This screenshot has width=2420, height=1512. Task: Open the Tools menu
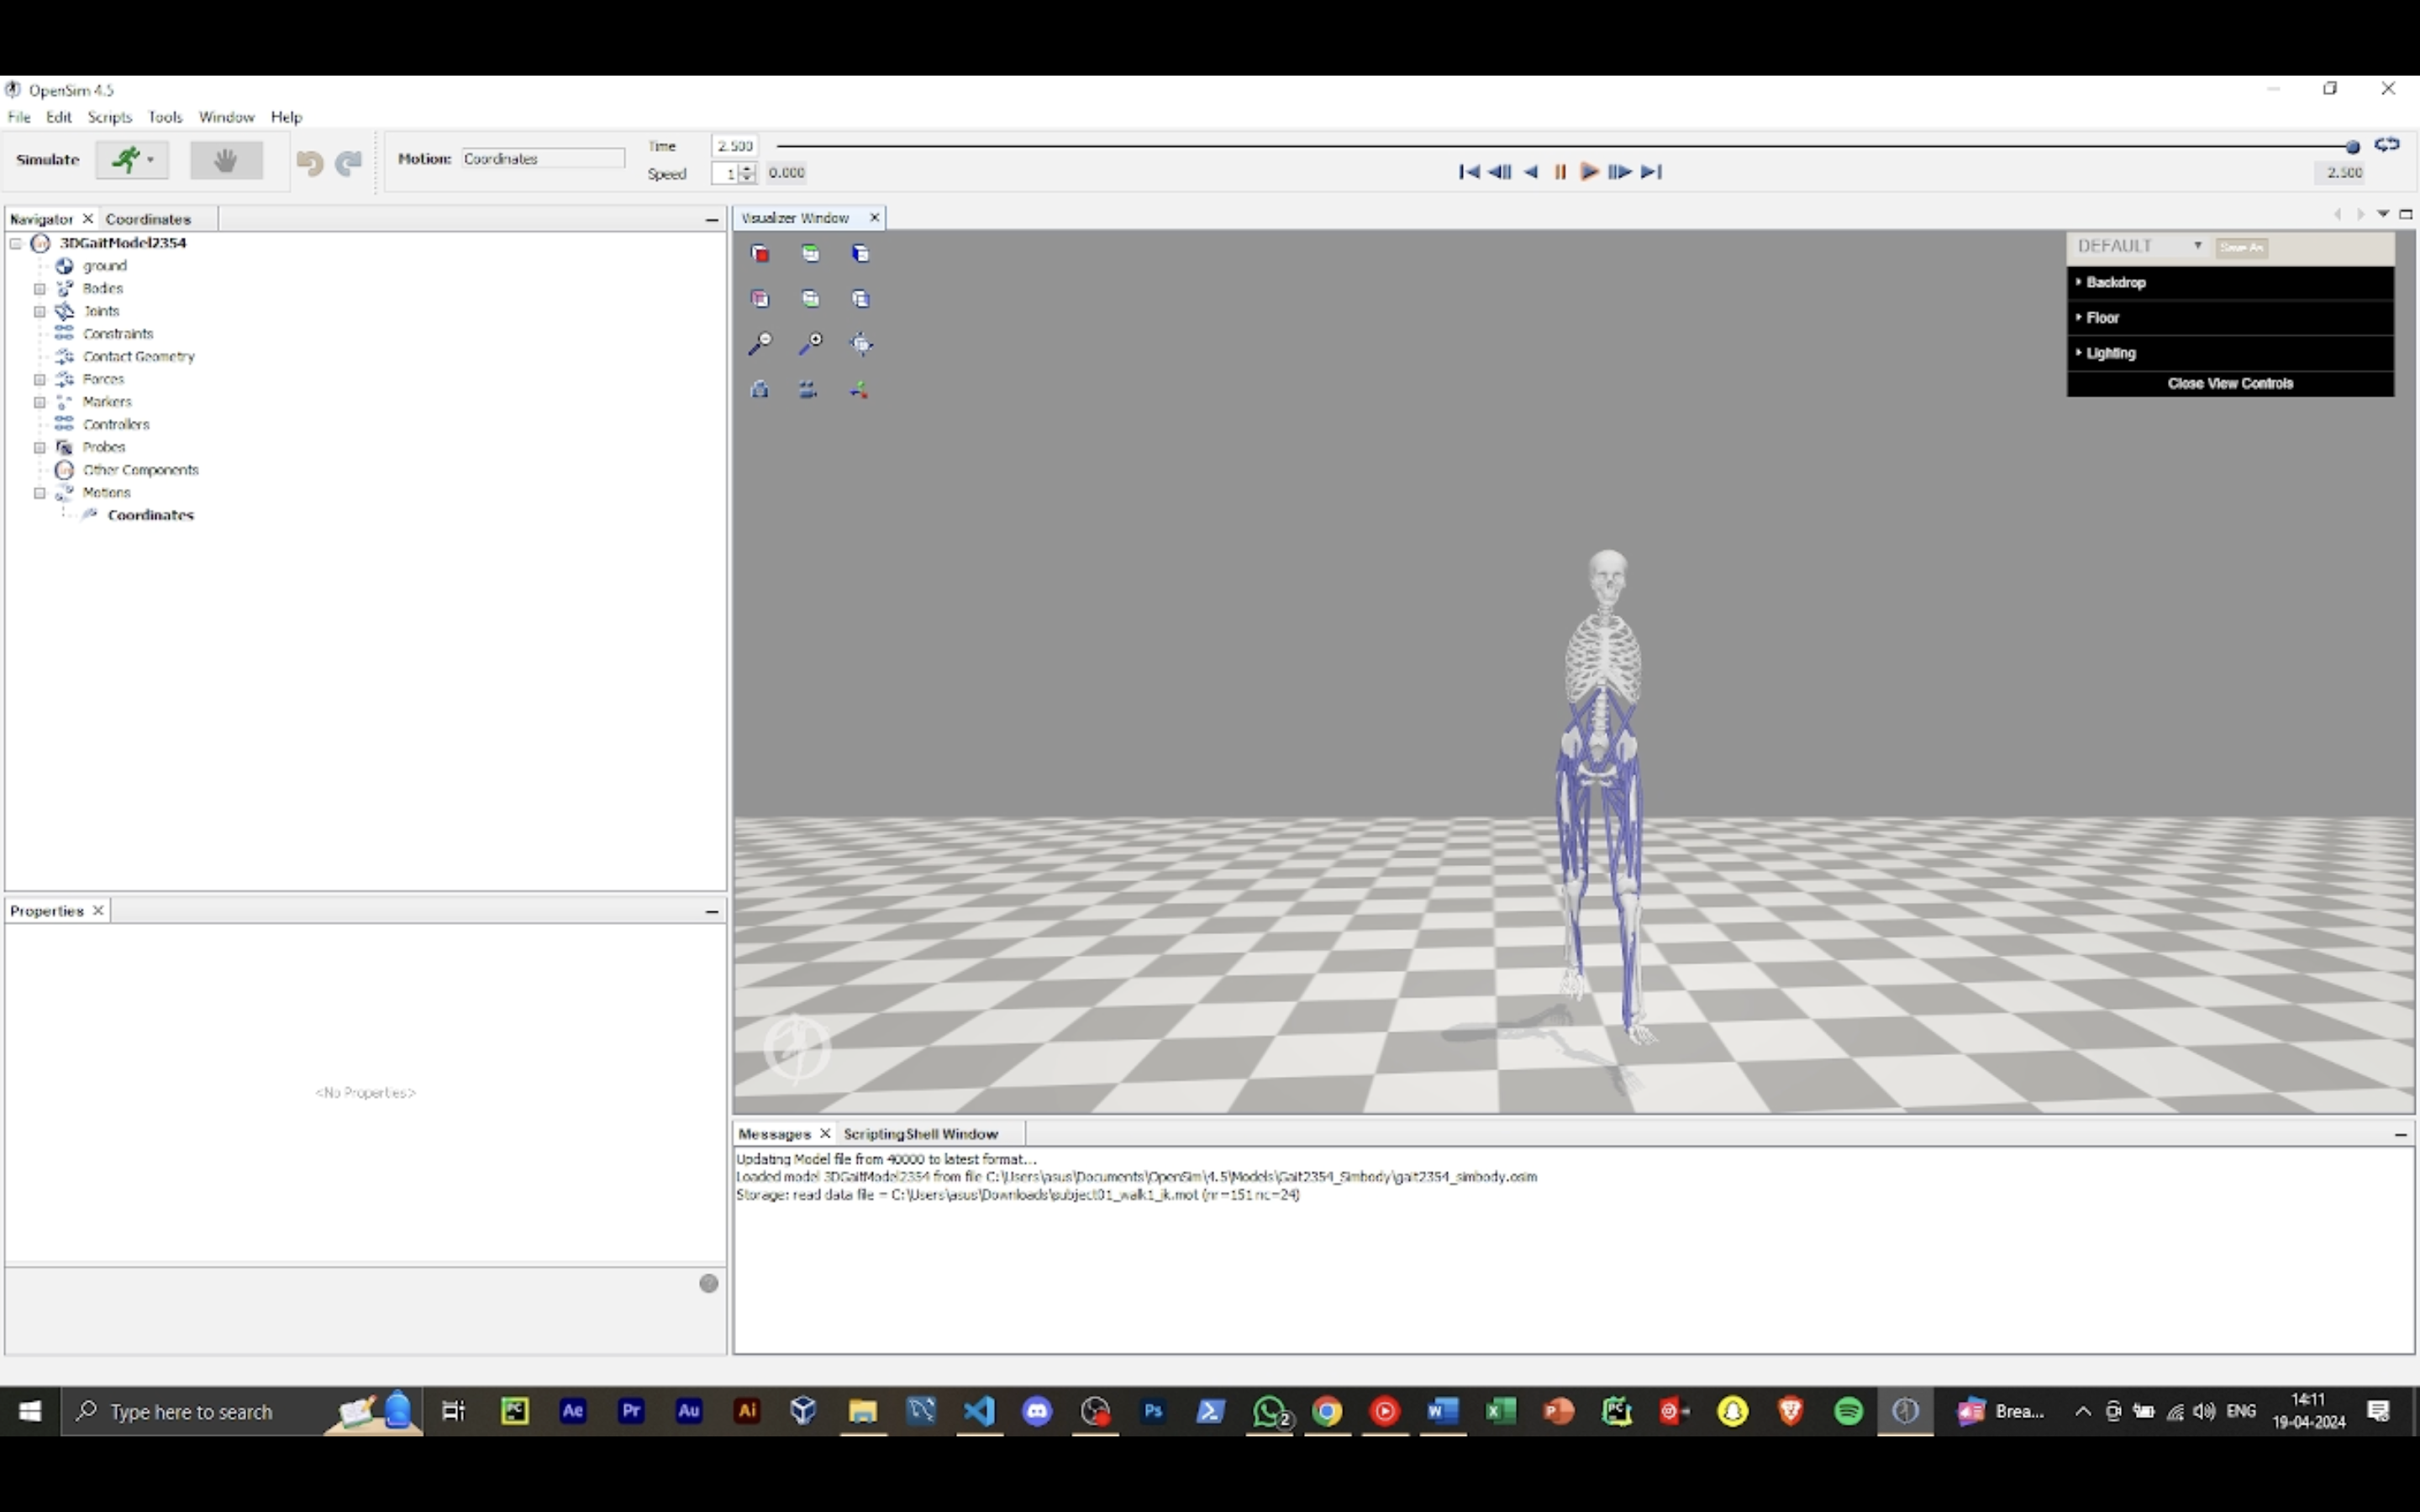[165, 117]
